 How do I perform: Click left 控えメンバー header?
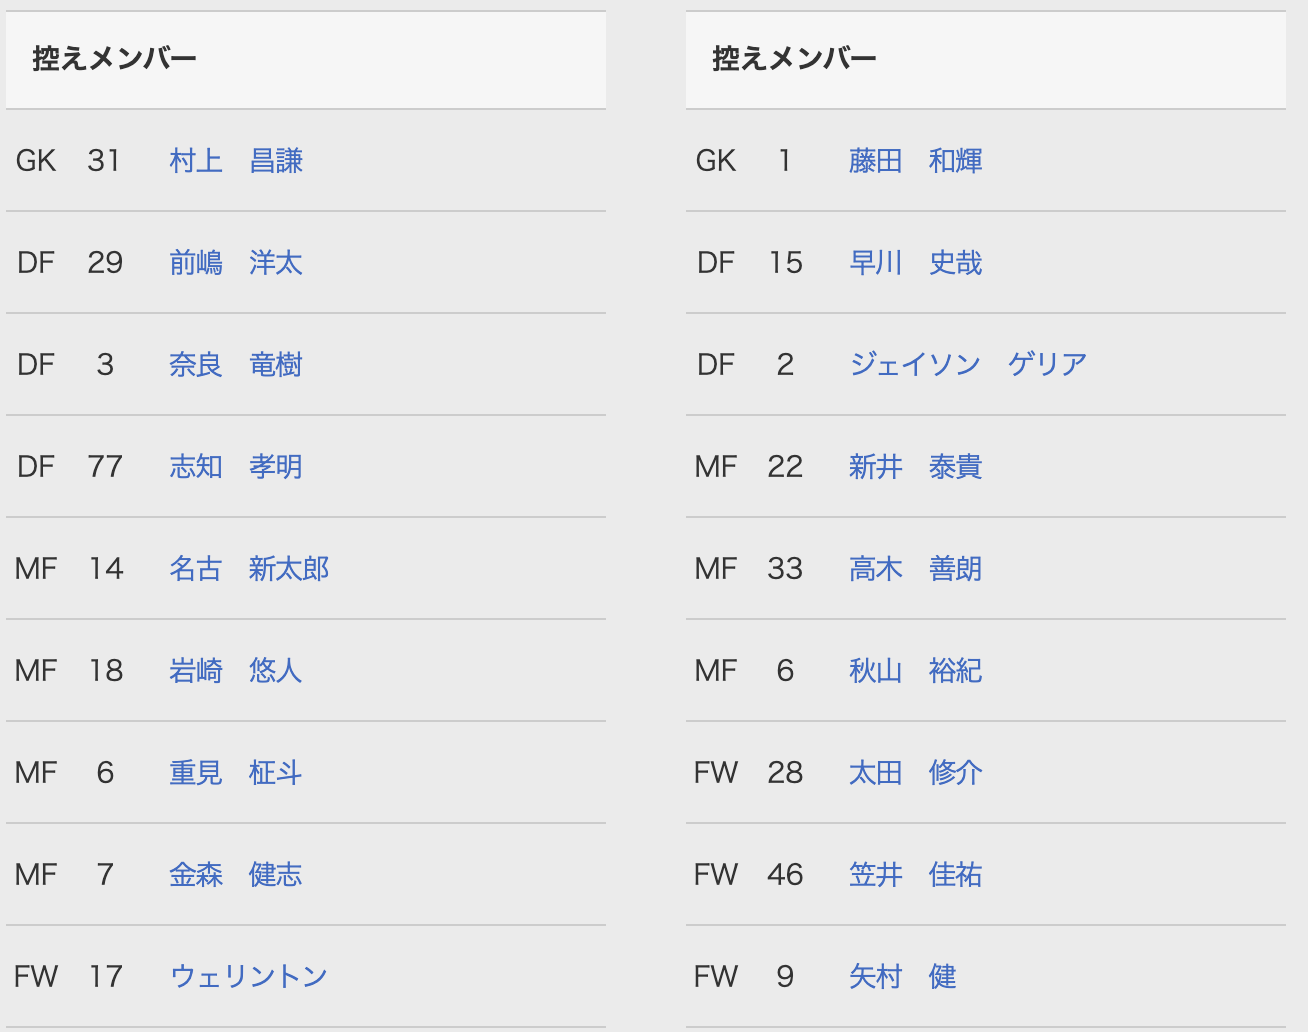[114, 59]
